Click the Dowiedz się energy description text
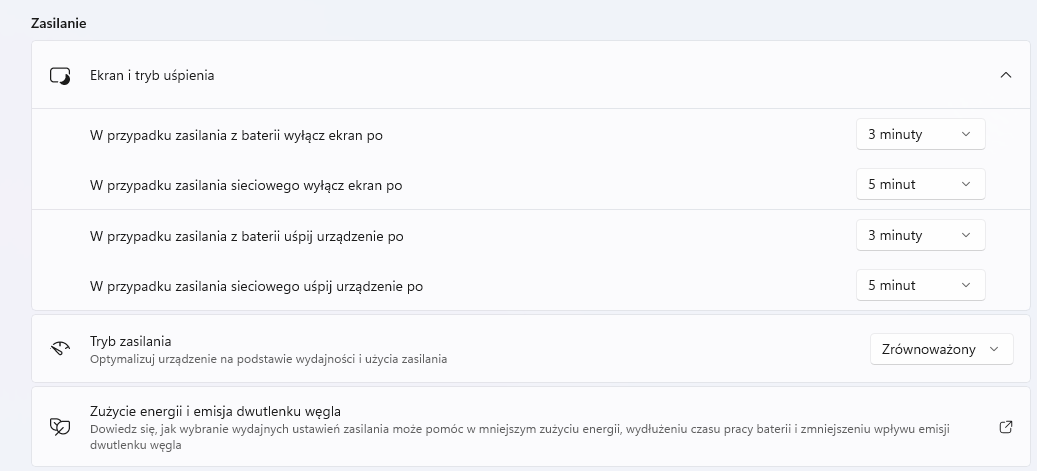The width and height of the screenshot is (1037, 471). [520, 437]
